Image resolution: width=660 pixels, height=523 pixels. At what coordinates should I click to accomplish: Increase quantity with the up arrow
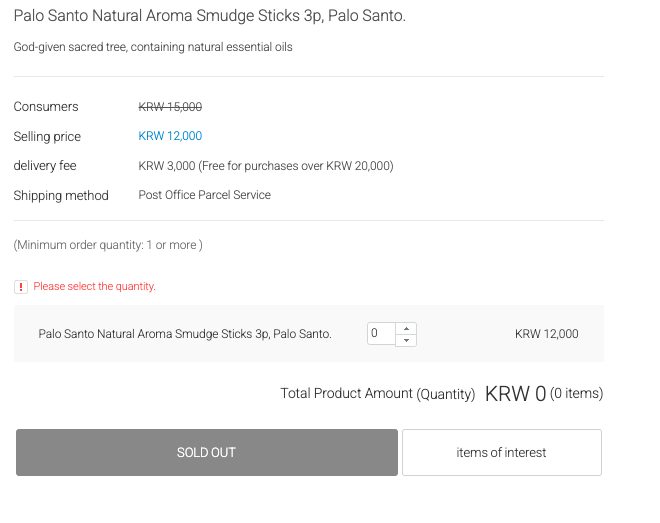(x=406, y=329)
